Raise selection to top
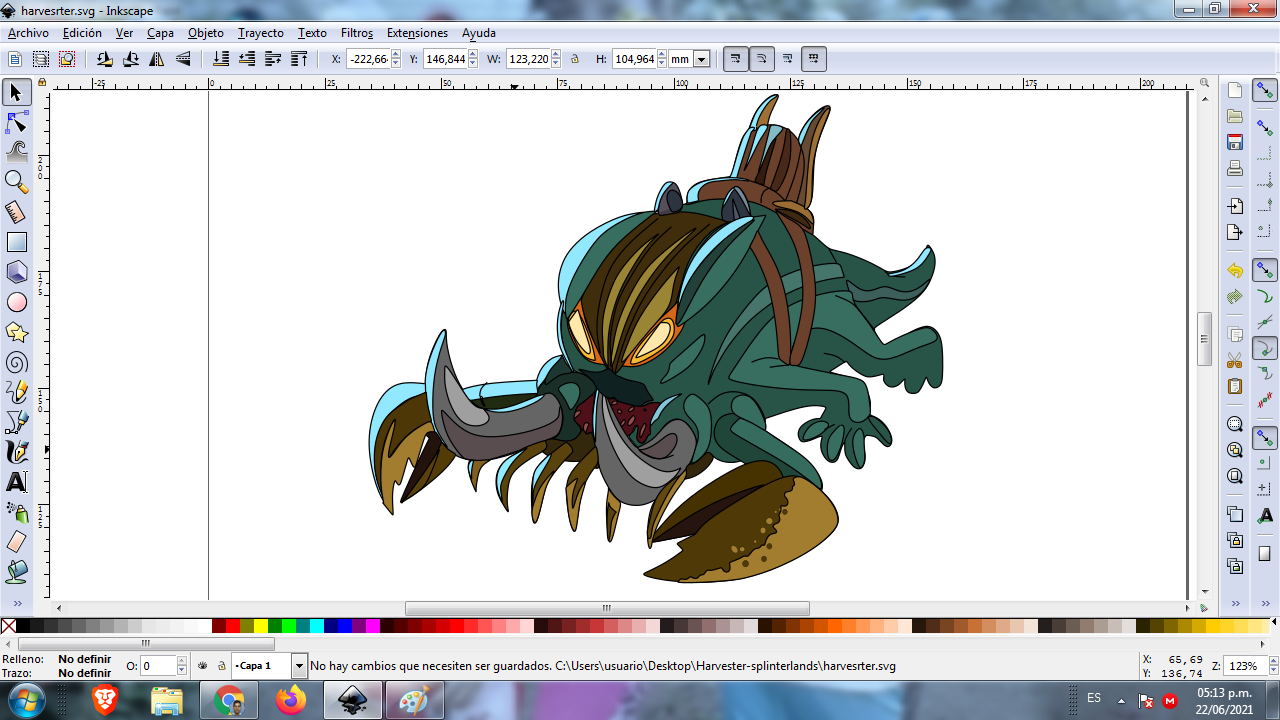The image size is (1280, 720). [299, 59]
